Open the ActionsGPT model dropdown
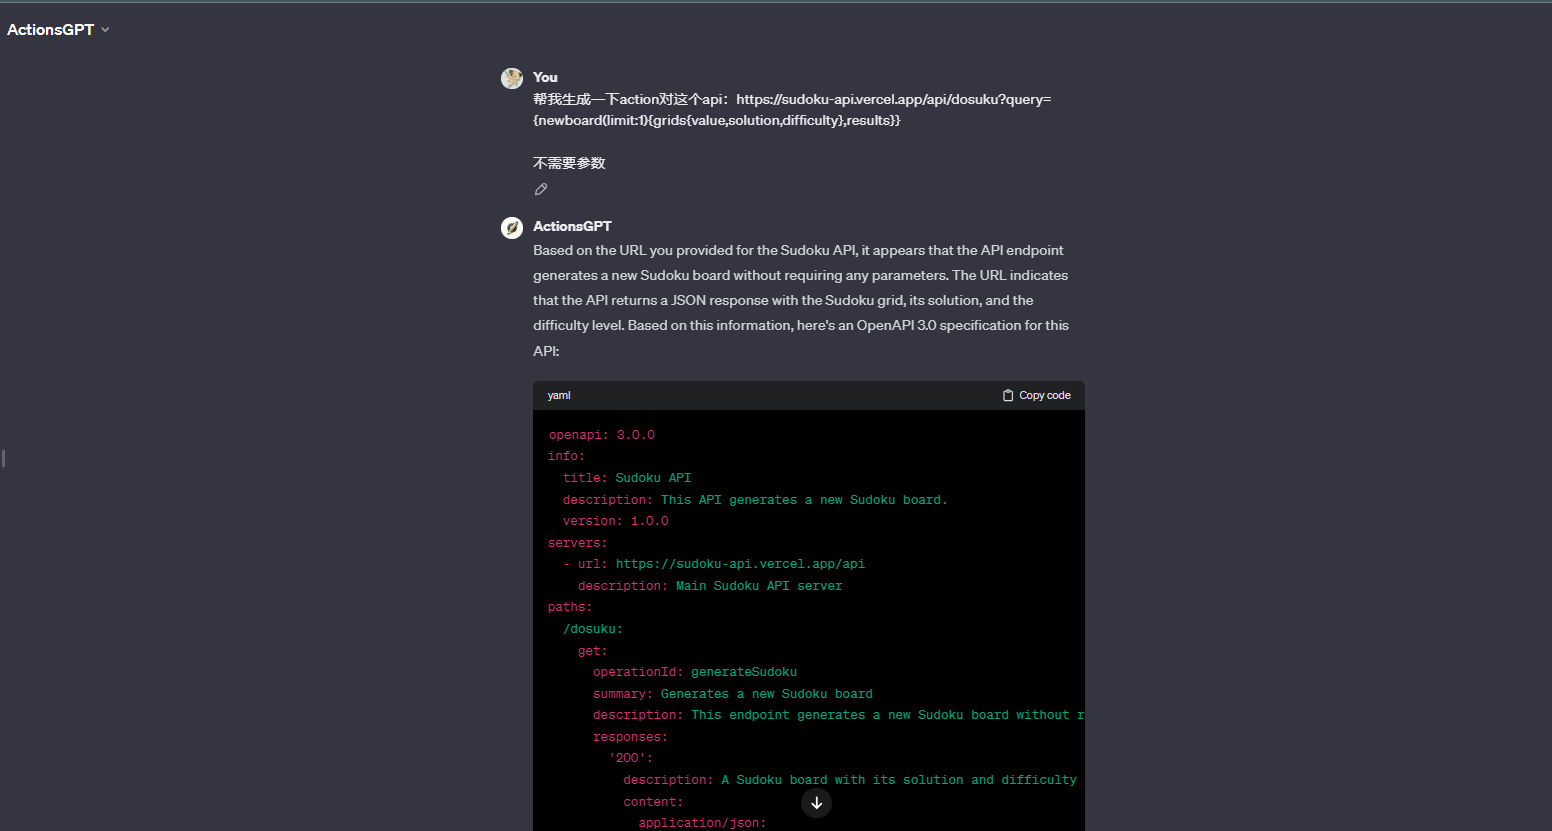The height and width of the screenshot is (831, 1552). [58, 30]
